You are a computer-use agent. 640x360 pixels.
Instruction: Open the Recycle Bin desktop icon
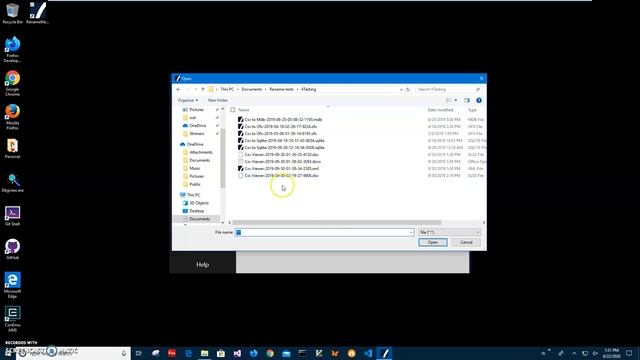click(12, 13)
